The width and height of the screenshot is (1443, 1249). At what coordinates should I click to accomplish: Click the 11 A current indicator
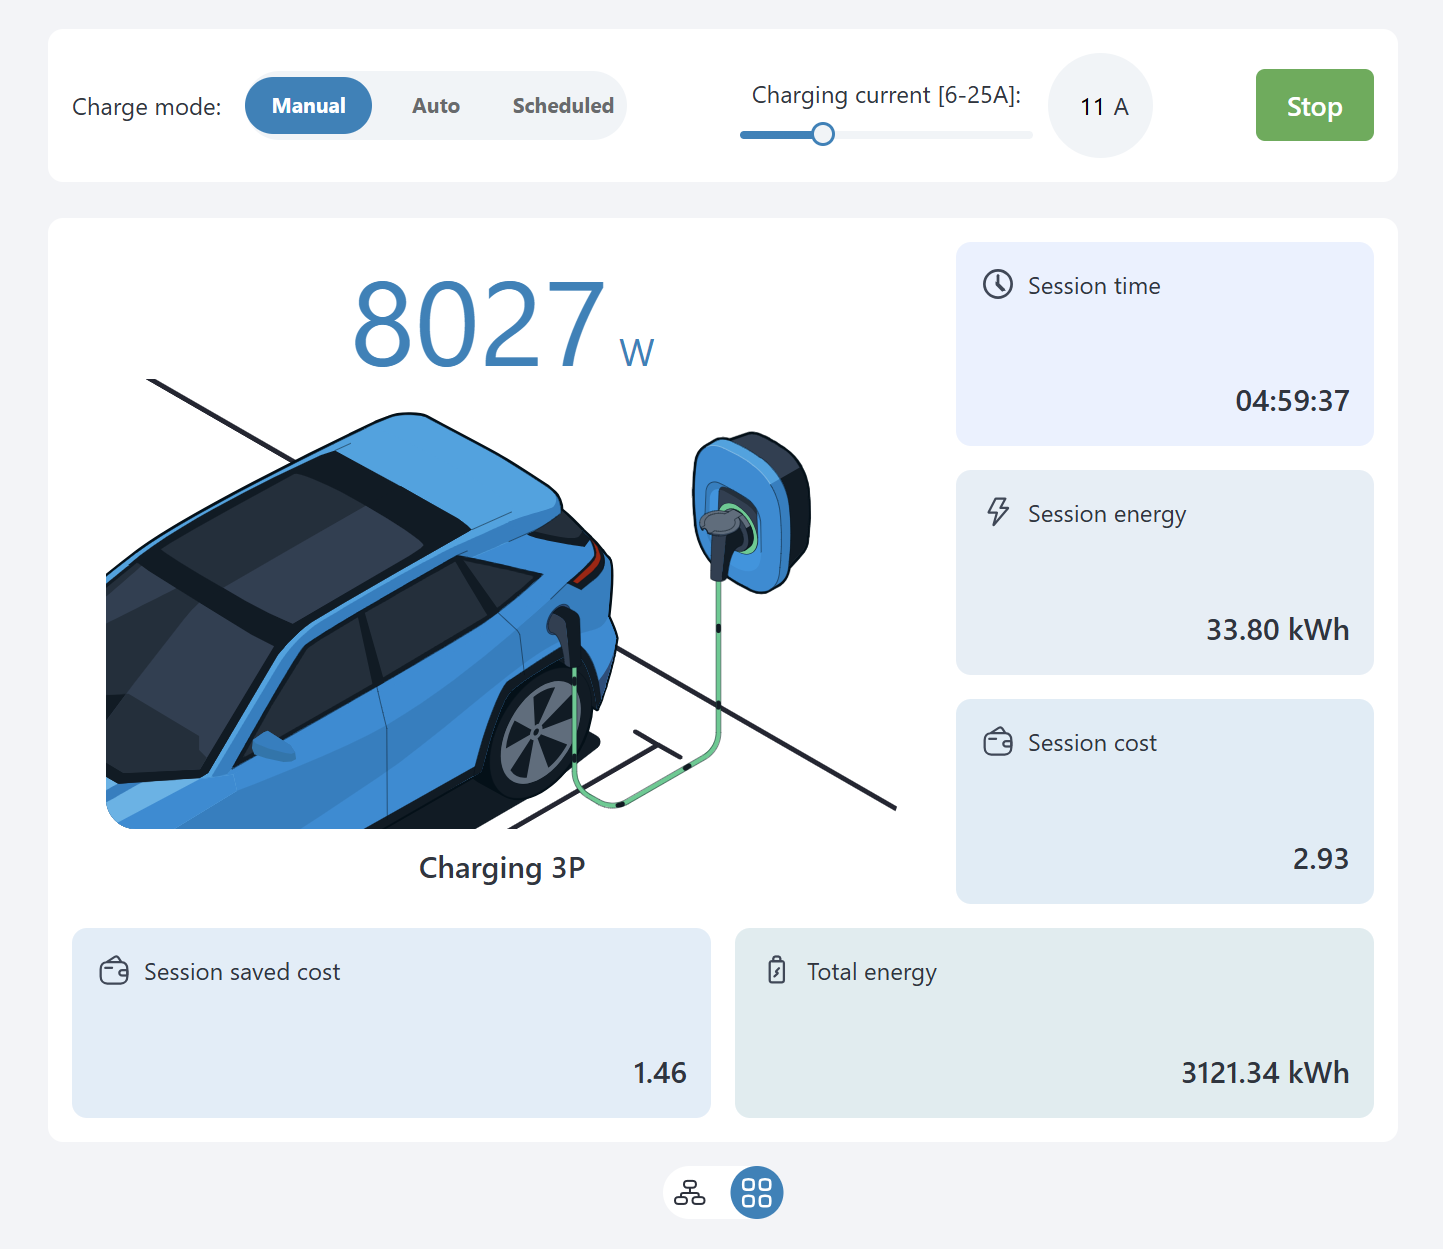pyautogui.click(x=1100, y=106)
